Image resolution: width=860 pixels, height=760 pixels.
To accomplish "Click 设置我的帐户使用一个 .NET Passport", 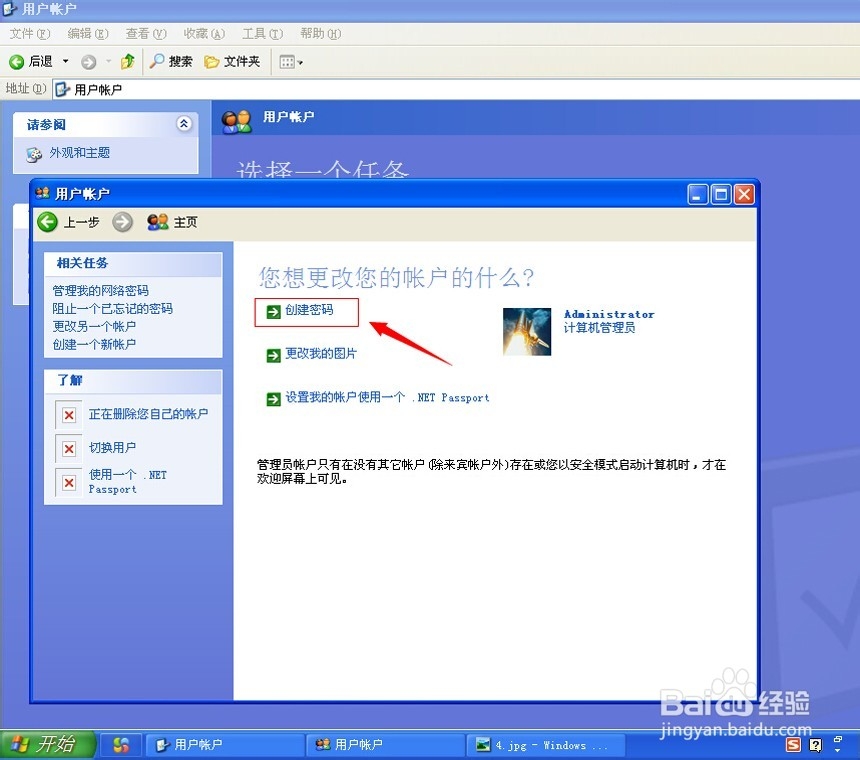I will pyautogui.click(x=387, y=398).
